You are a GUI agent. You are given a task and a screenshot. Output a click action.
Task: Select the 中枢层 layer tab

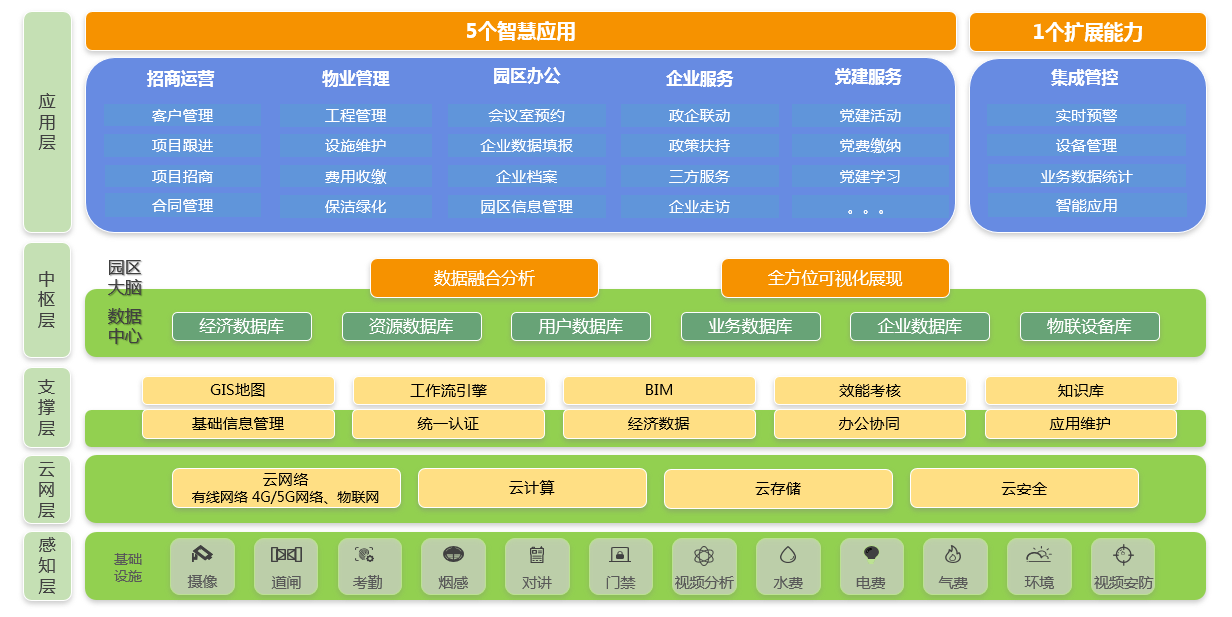[47, 300]
